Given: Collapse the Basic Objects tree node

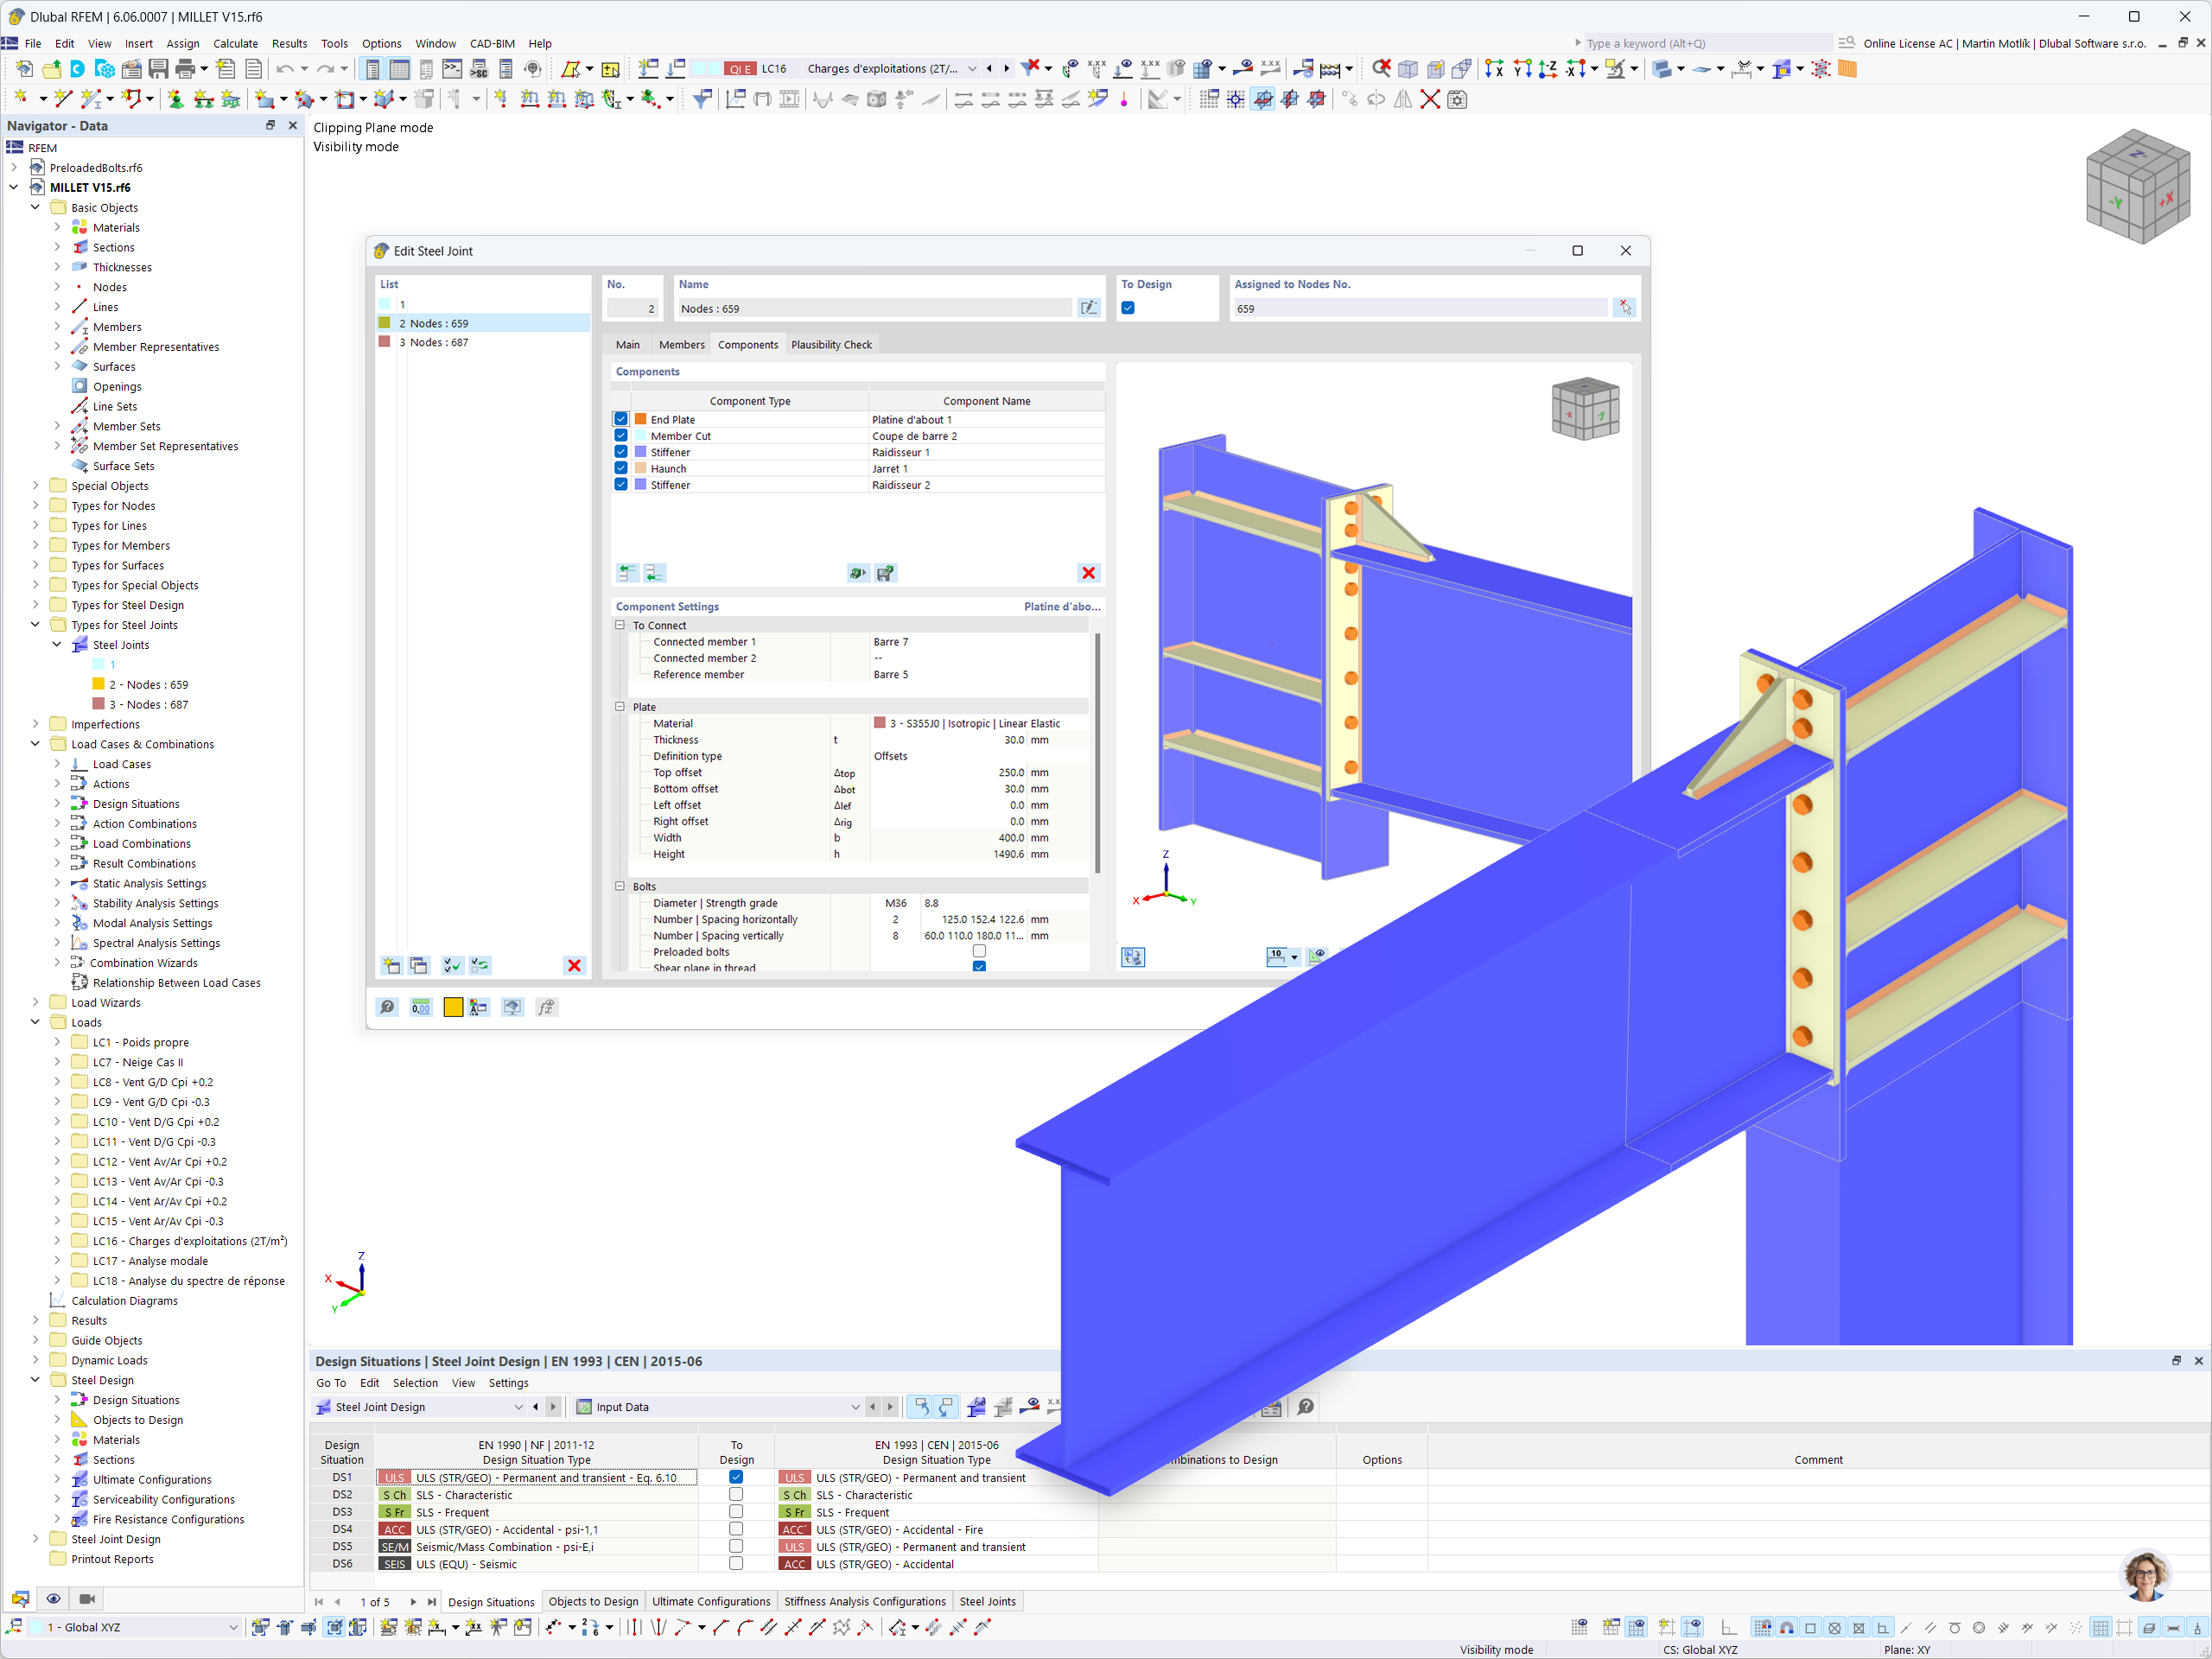Looking at the screenshot, I should tap(35, 208).
